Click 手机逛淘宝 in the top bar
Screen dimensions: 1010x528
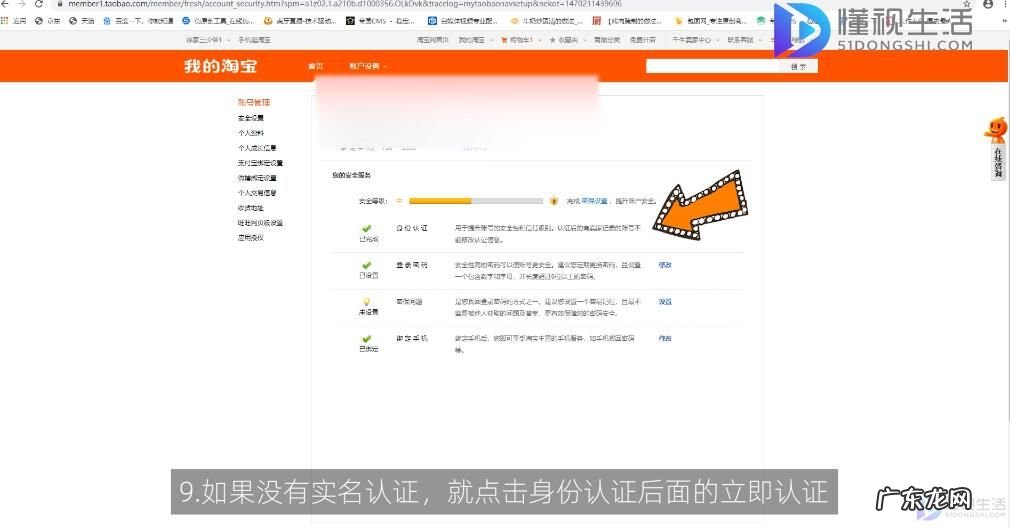[x=254, y=40]
